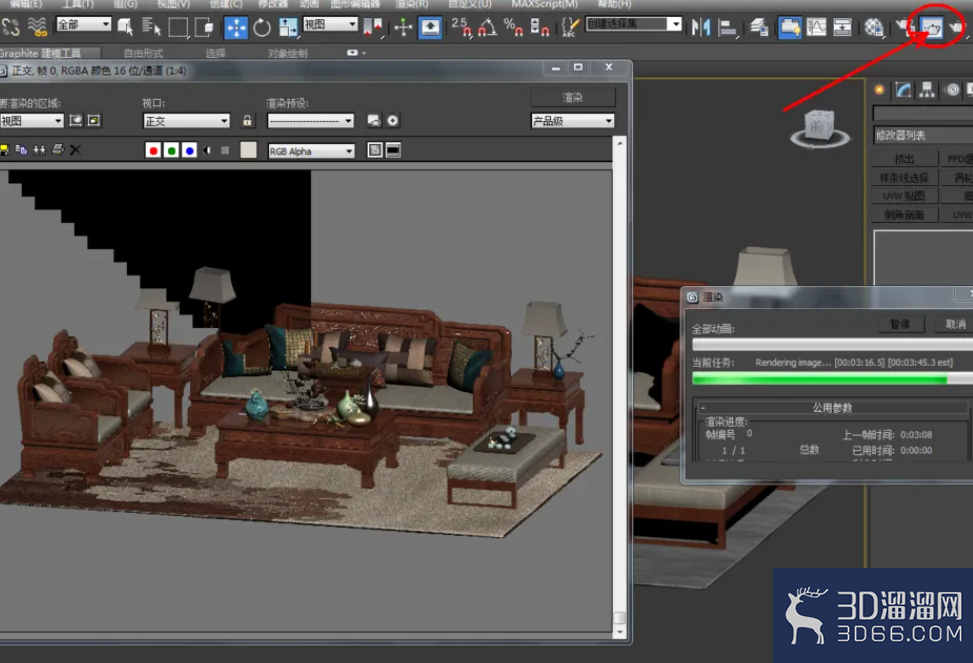The image size is (973, 663).
Task: Switch to the 选择 ribbon tab
Action: 215,53
